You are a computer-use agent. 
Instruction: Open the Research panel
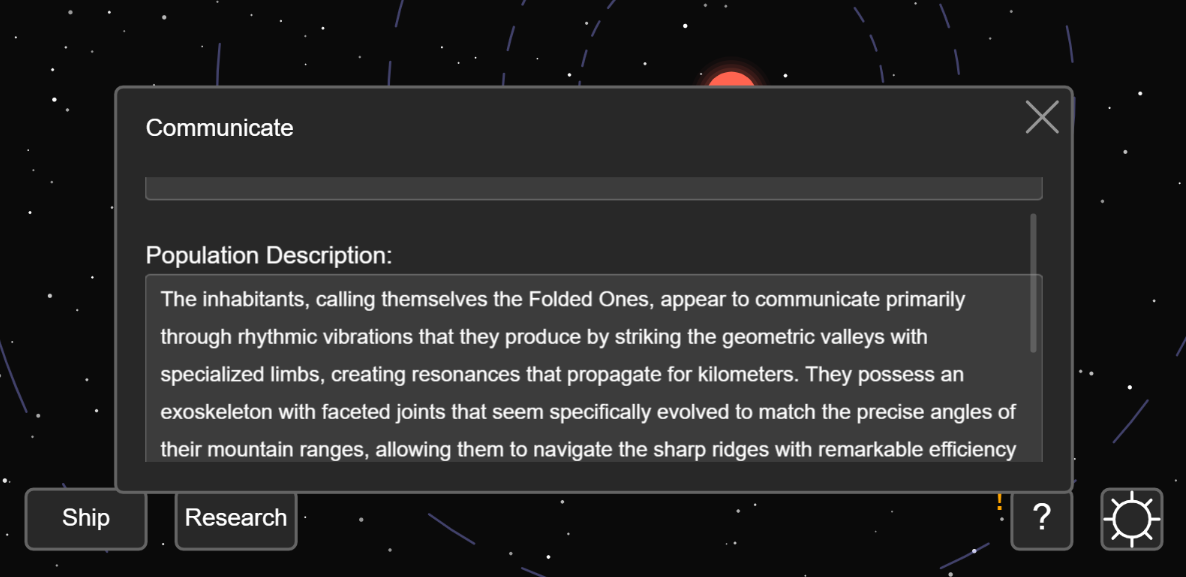point(236,519)
